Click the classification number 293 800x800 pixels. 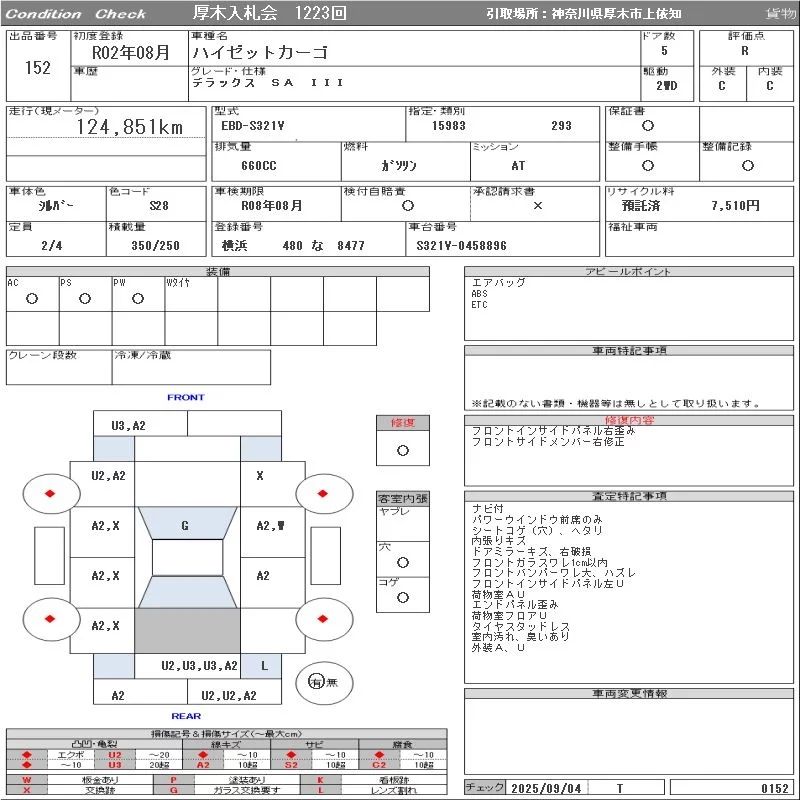pos(561,126)
